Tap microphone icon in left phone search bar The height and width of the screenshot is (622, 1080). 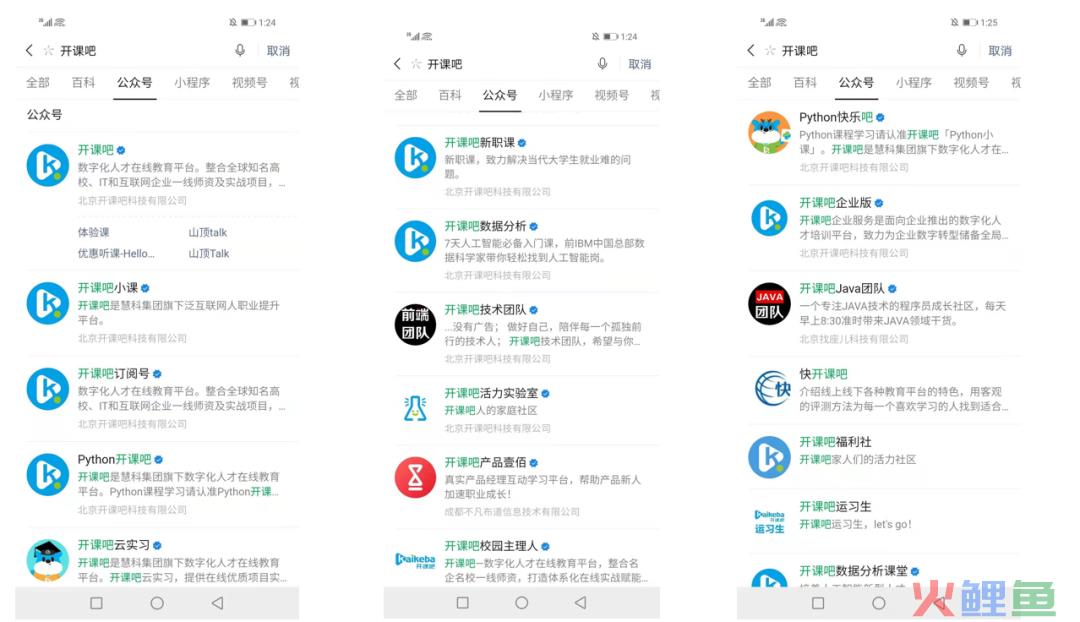tap(240, 50)
